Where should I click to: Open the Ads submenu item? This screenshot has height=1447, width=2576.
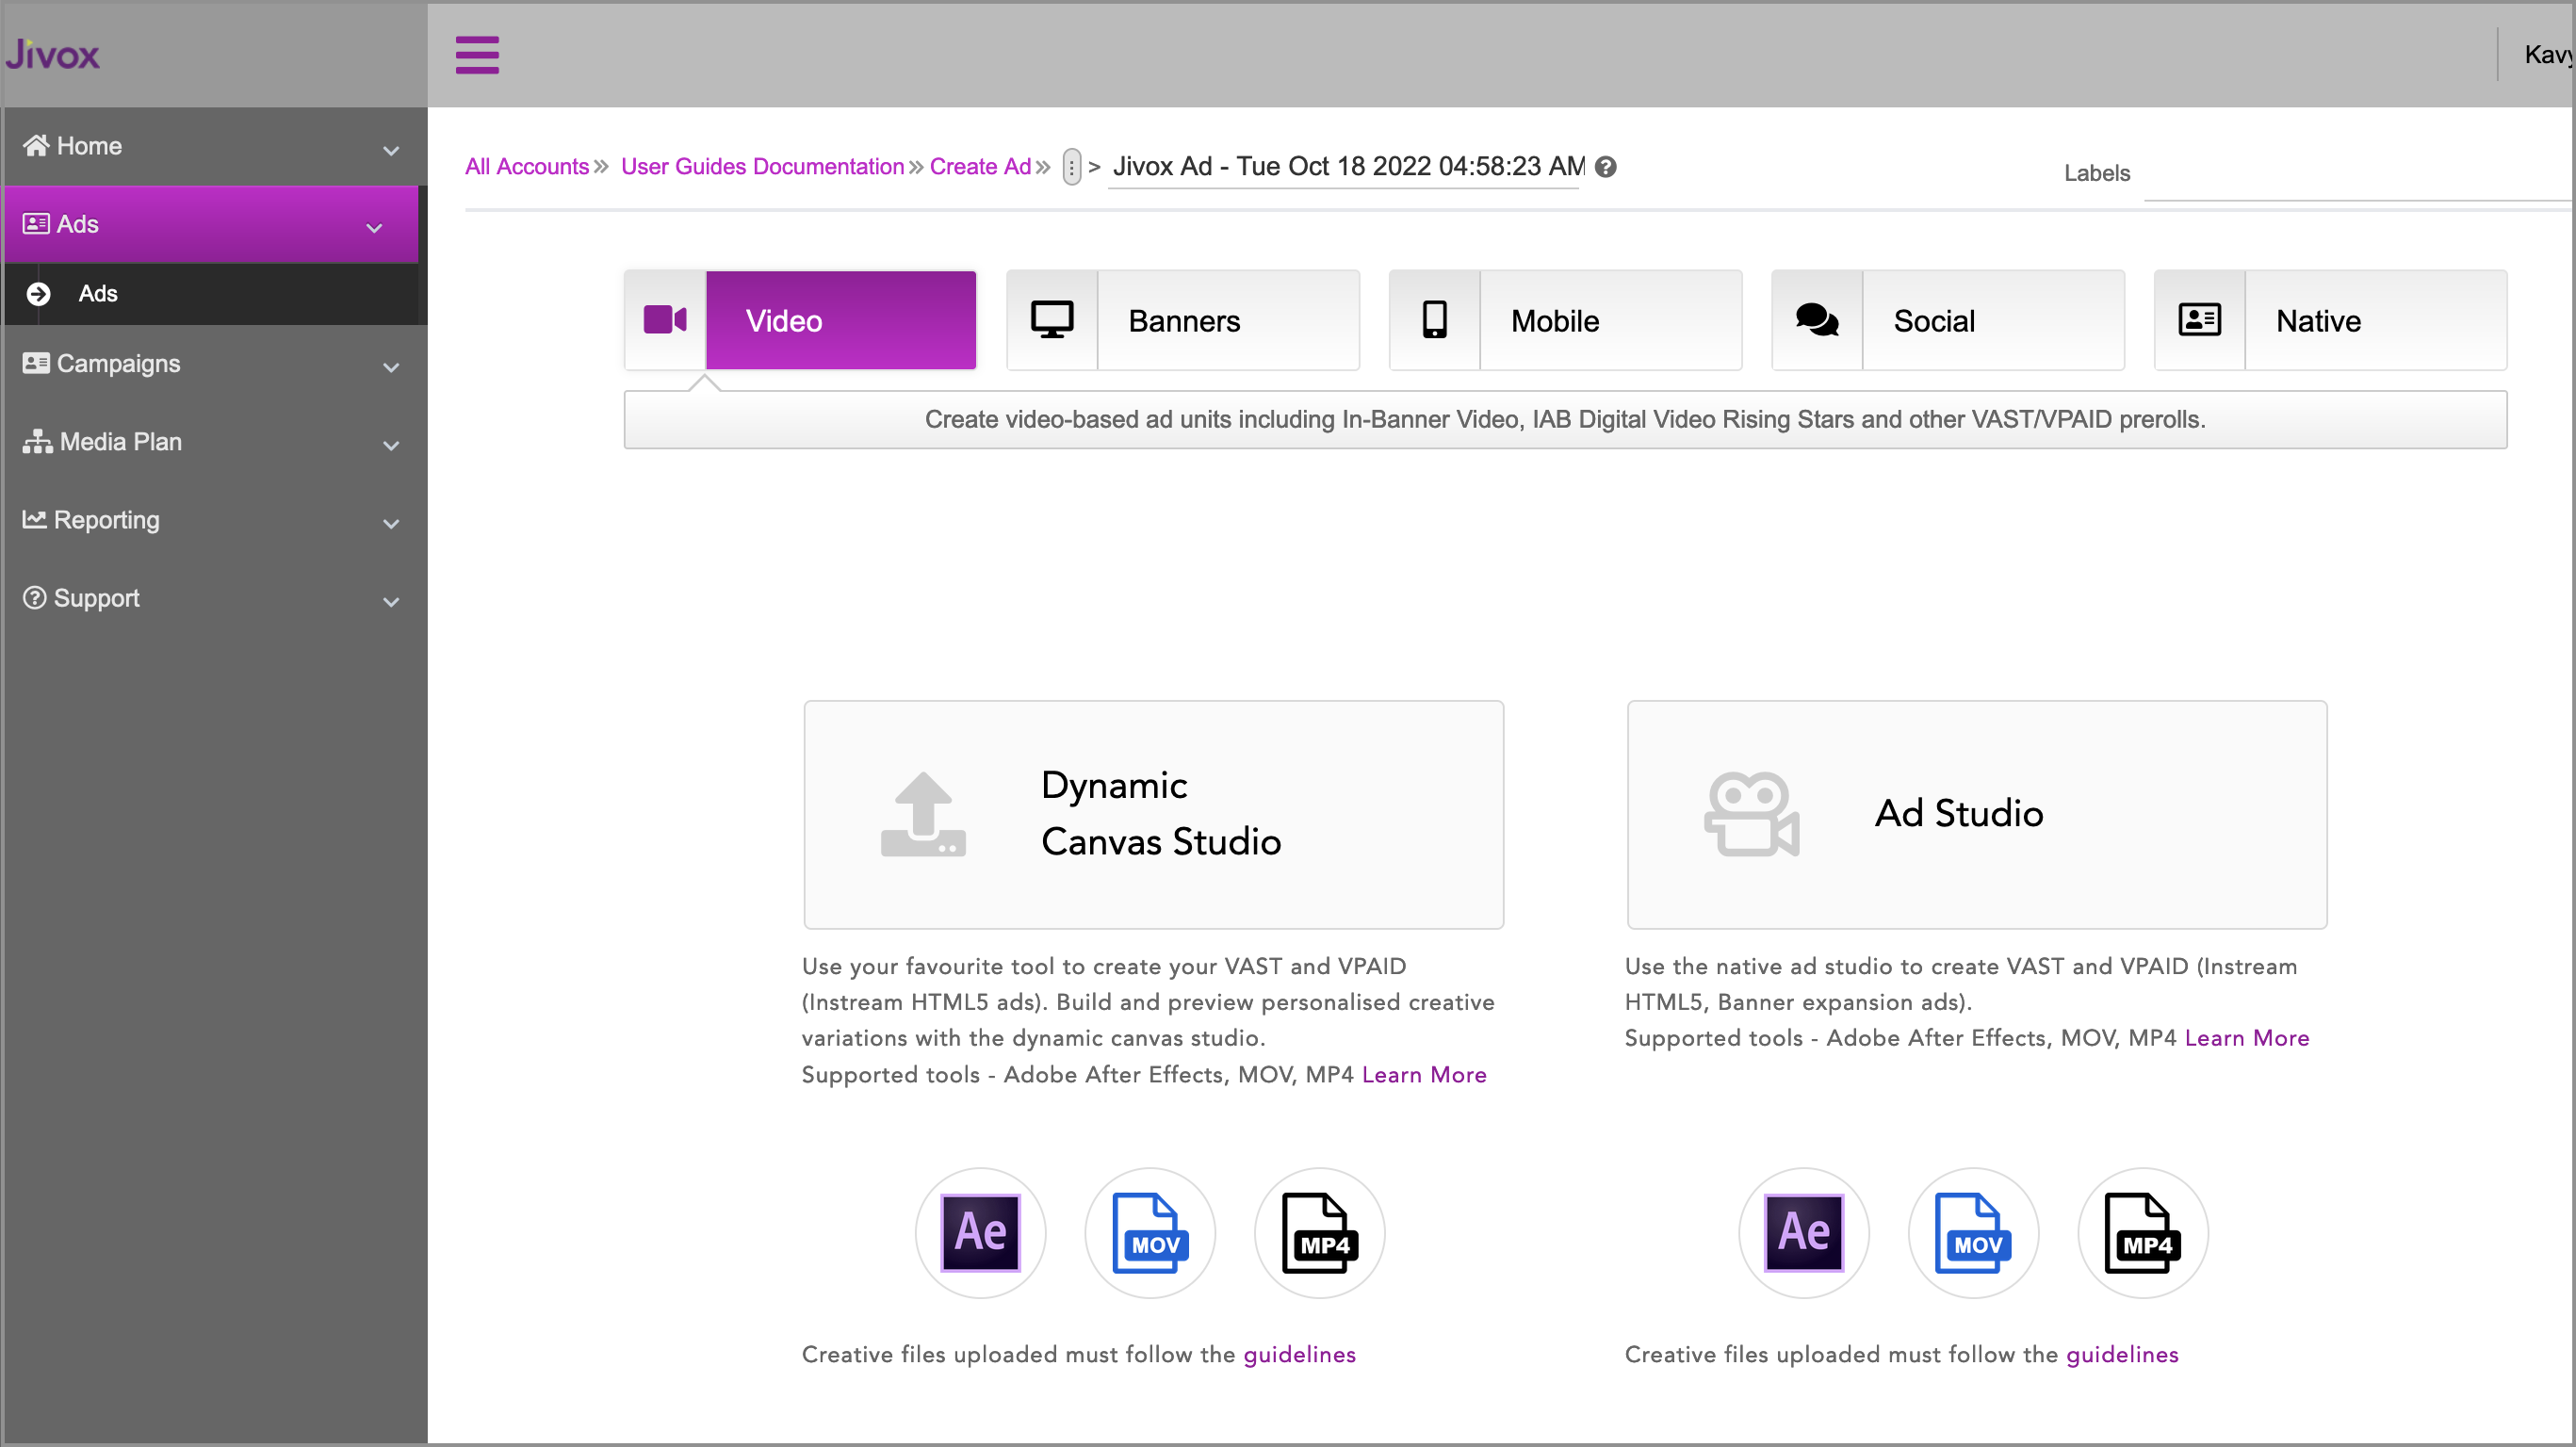(215, 293)
